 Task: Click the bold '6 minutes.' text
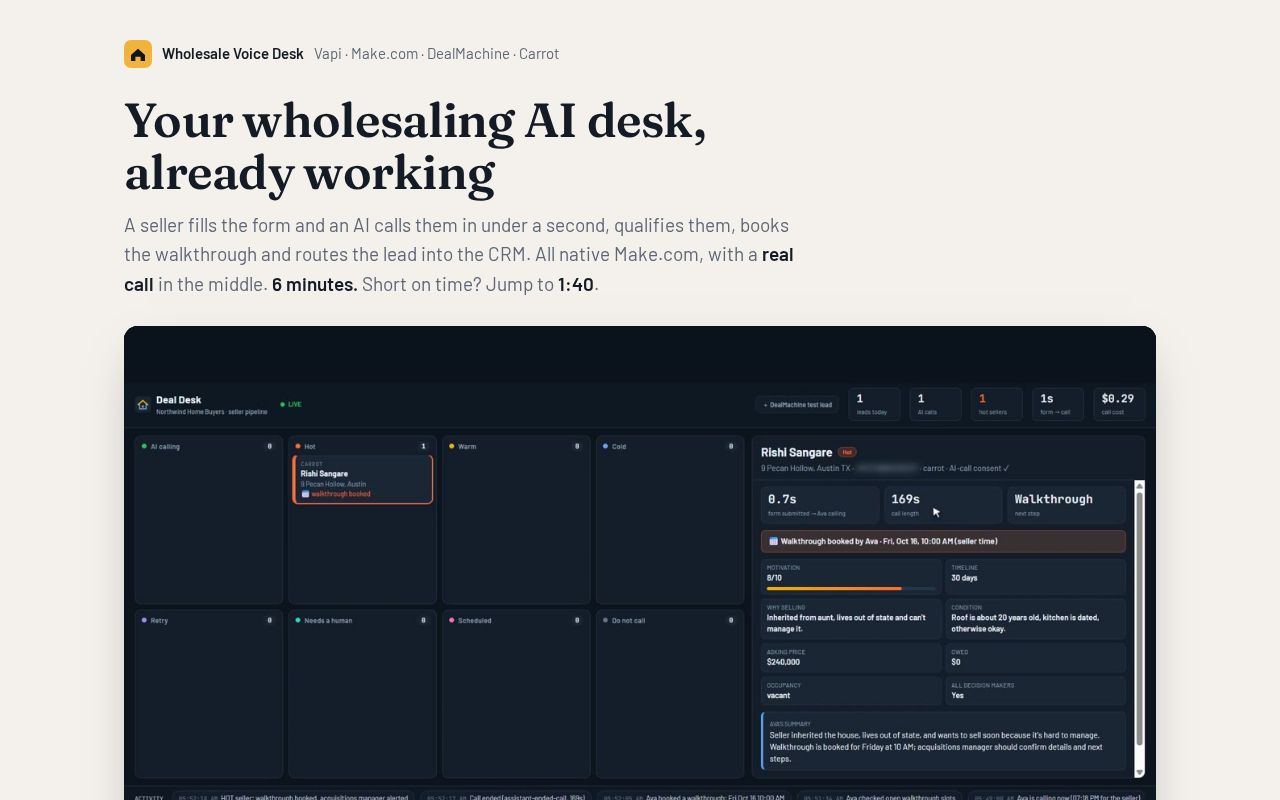click(x=314, y=284)
